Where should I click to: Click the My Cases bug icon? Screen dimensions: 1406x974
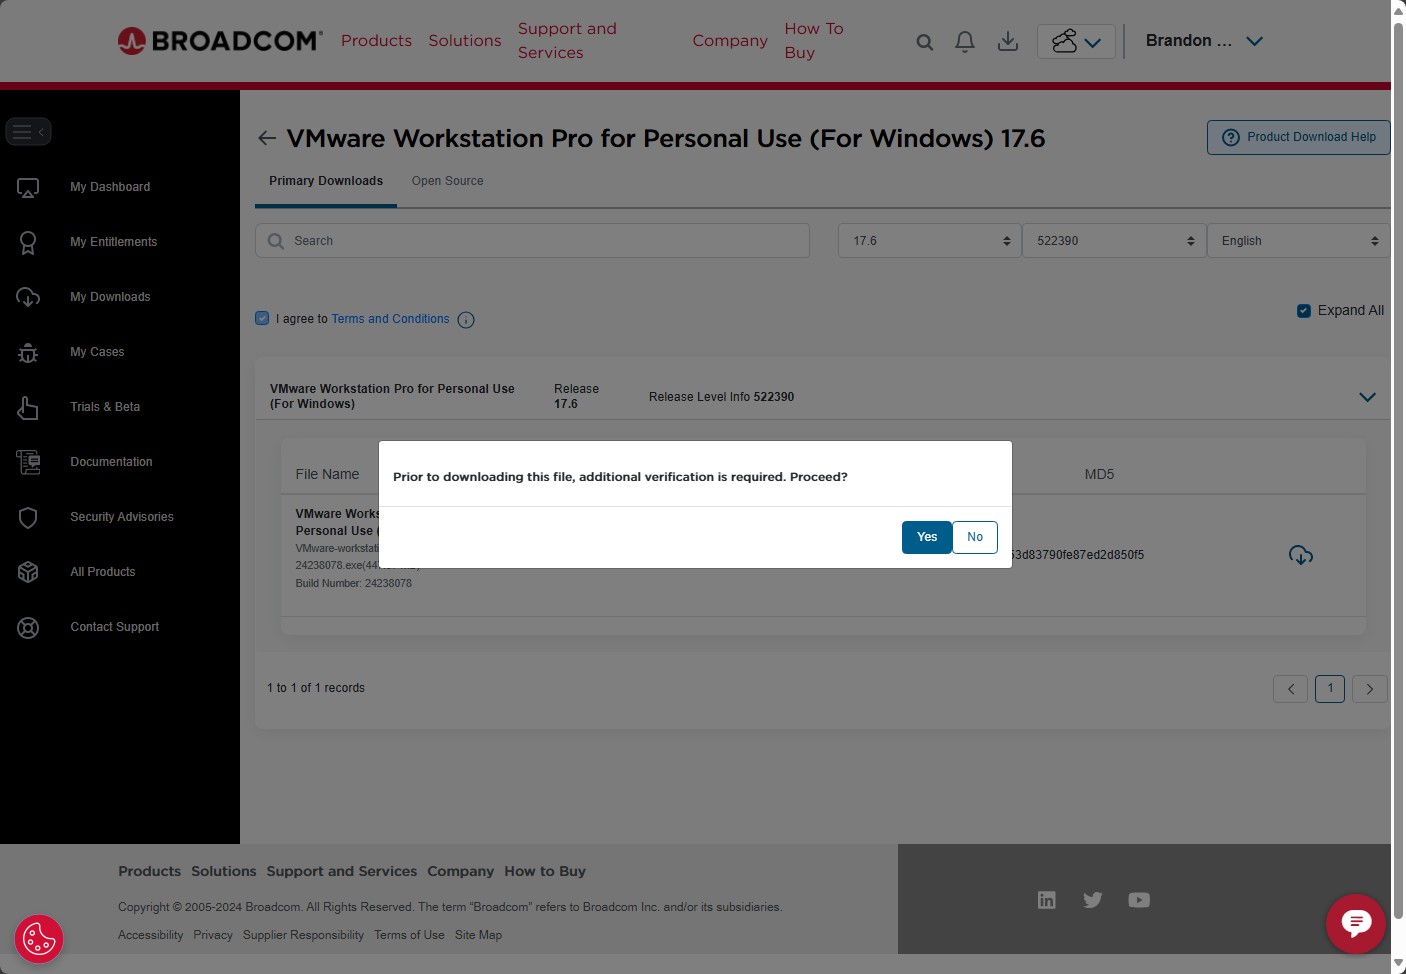(28, 352)
